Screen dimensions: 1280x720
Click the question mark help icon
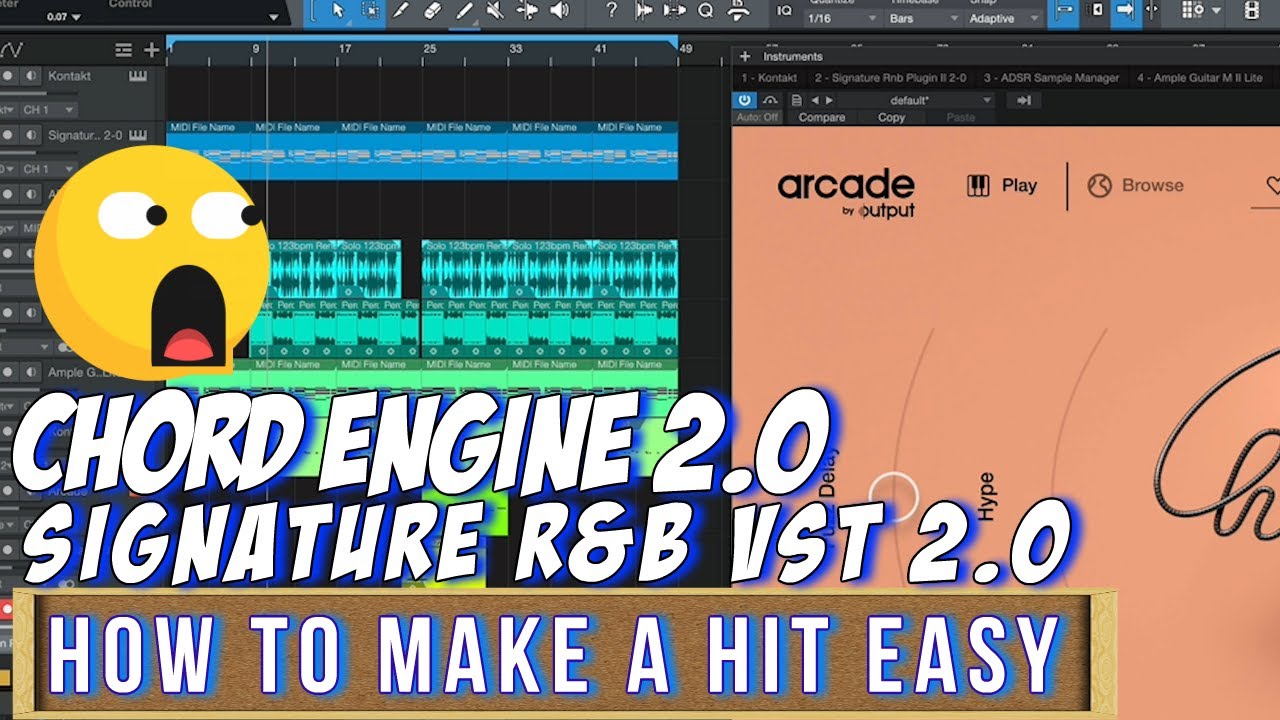point(612,11)
